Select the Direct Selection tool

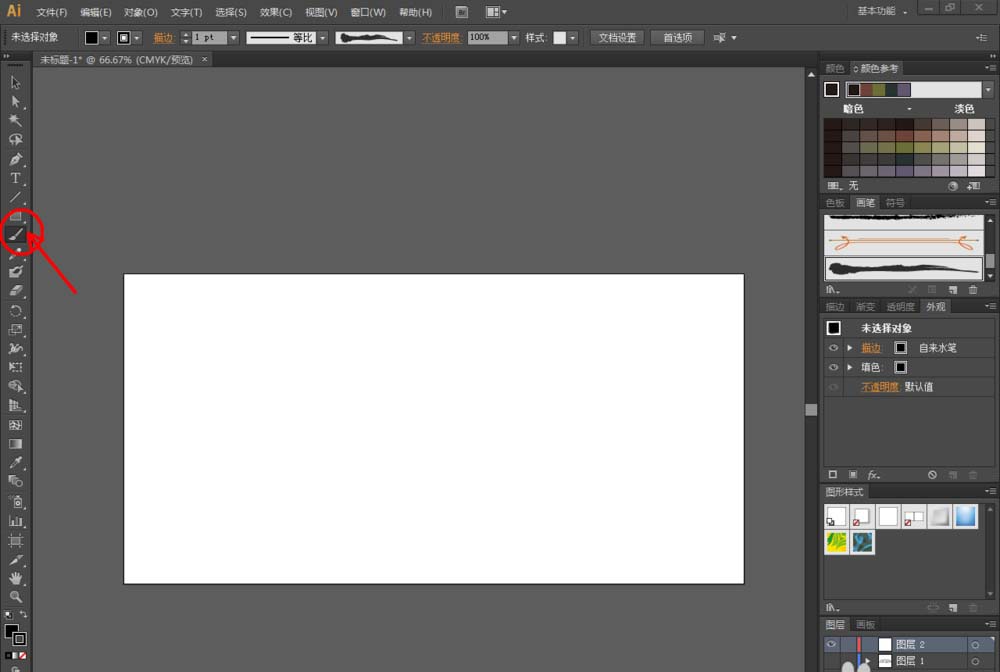[x=15, y=101]
